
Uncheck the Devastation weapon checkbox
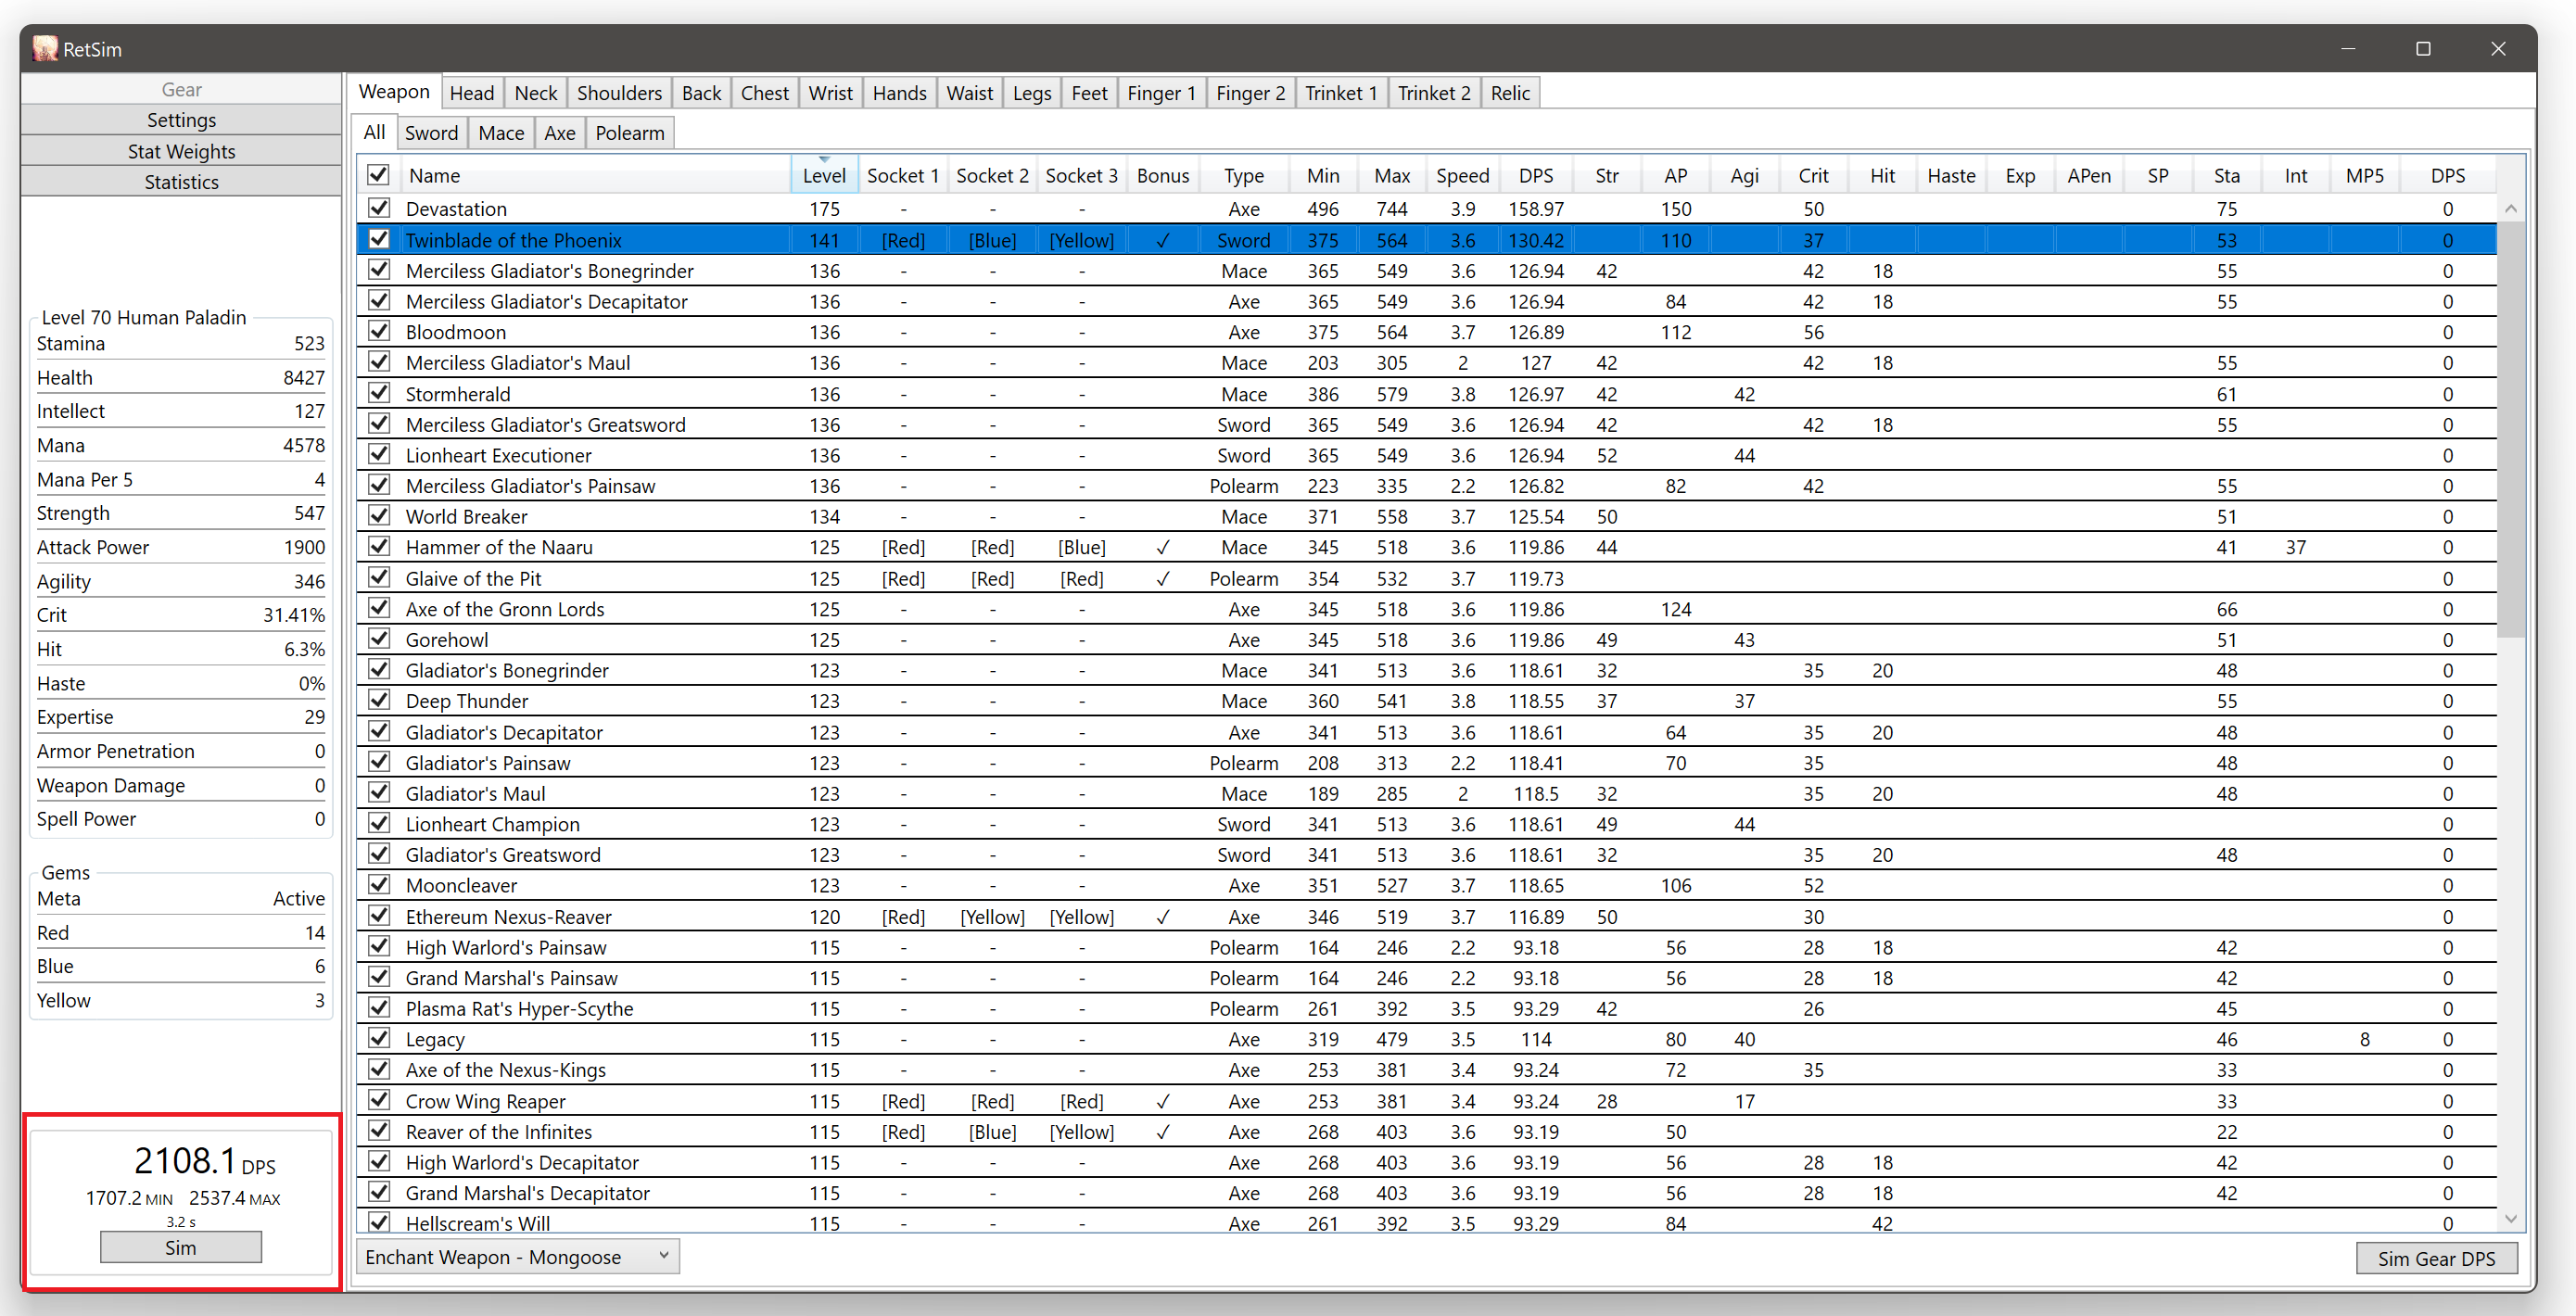[378, 208]
